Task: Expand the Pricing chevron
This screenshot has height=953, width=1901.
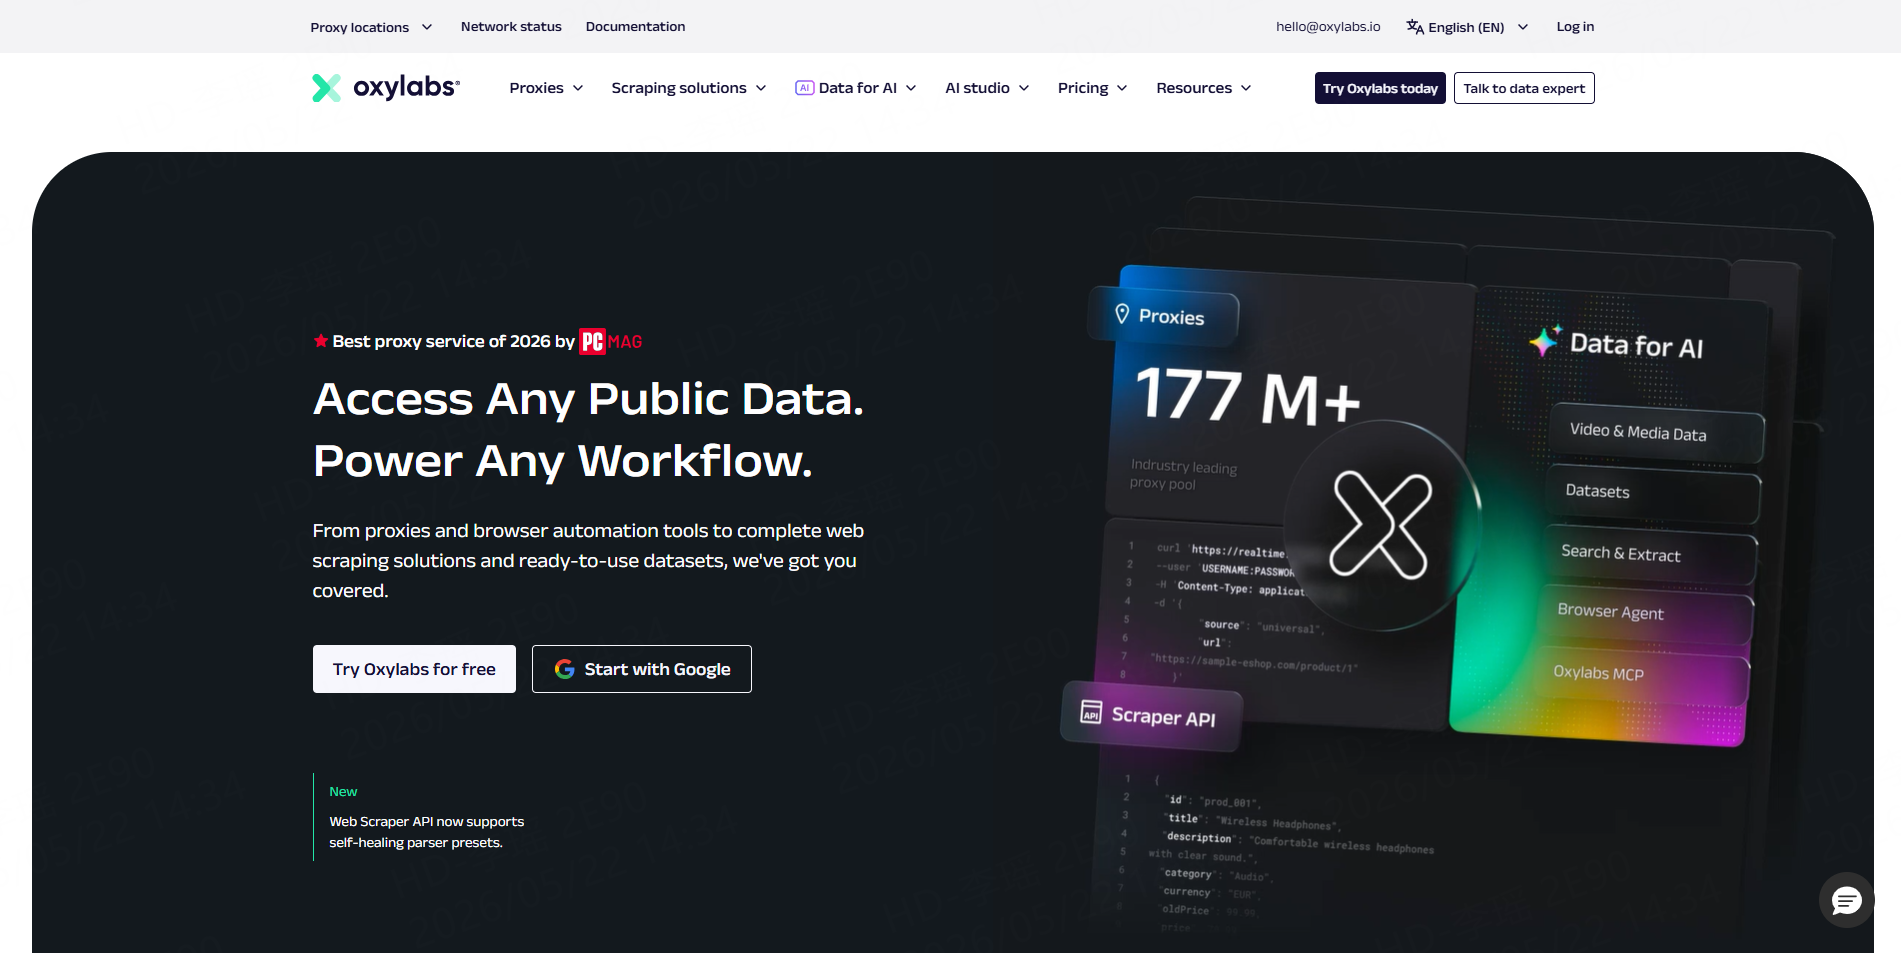Action: tap(1122, 88)
